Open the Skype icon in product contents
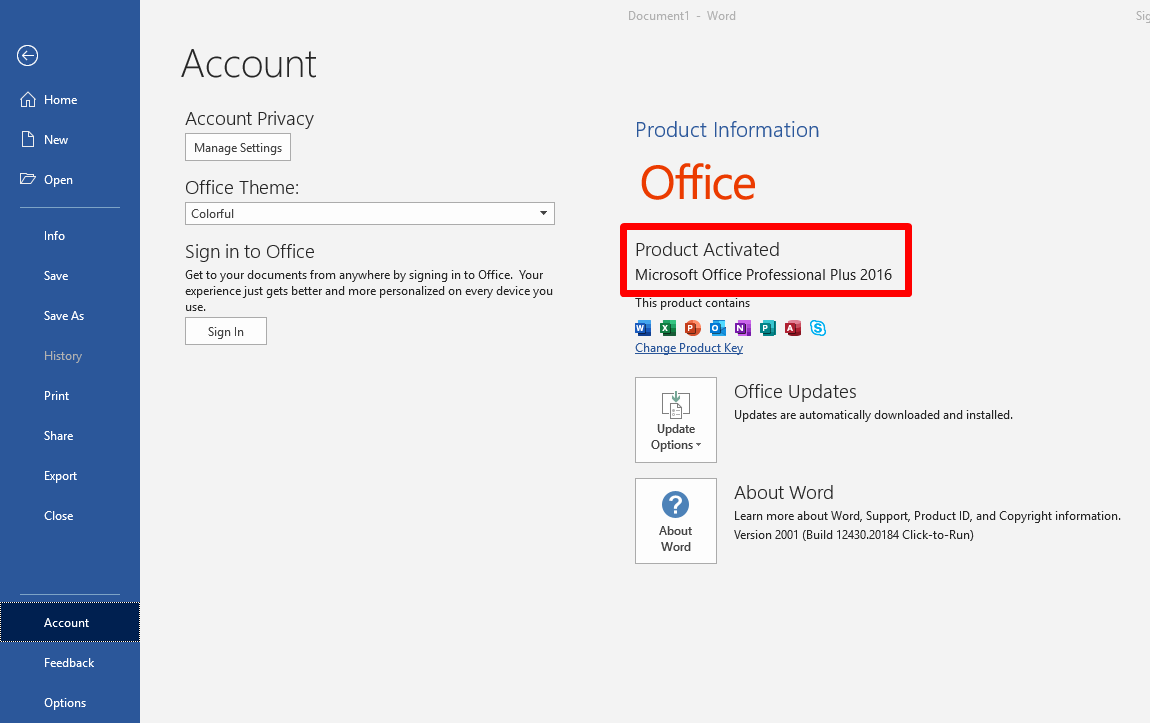The image size is (1150, 723). click(x=818, y=328)
